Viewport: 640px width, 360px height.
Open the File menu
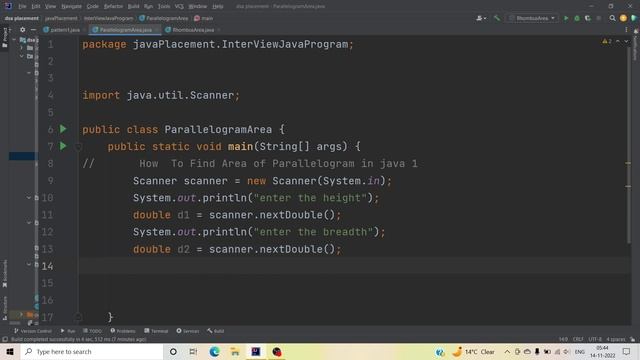pyautogui.click(x=22, y=6)
